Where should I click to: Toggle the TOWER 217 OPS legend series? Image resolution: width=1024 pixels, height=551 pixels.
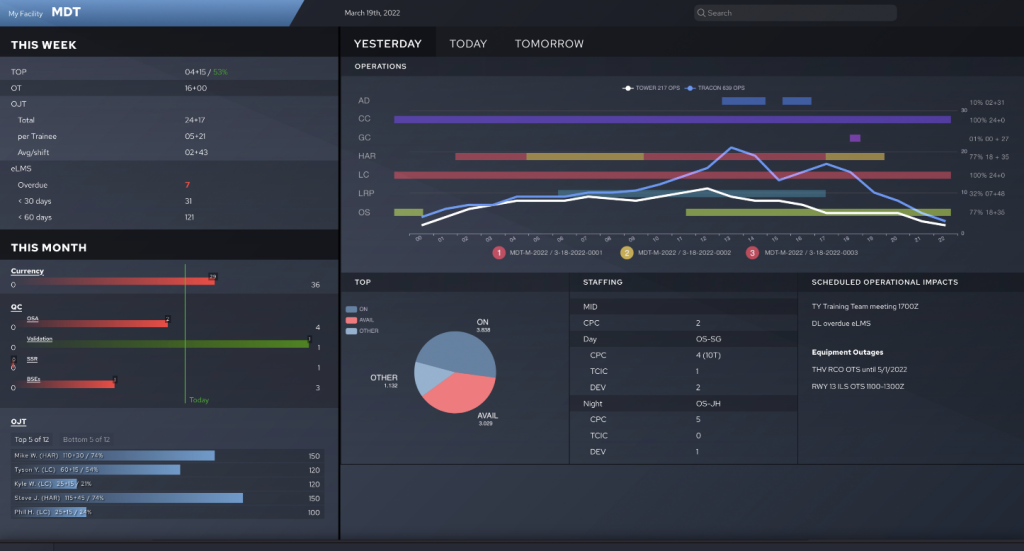650,88
